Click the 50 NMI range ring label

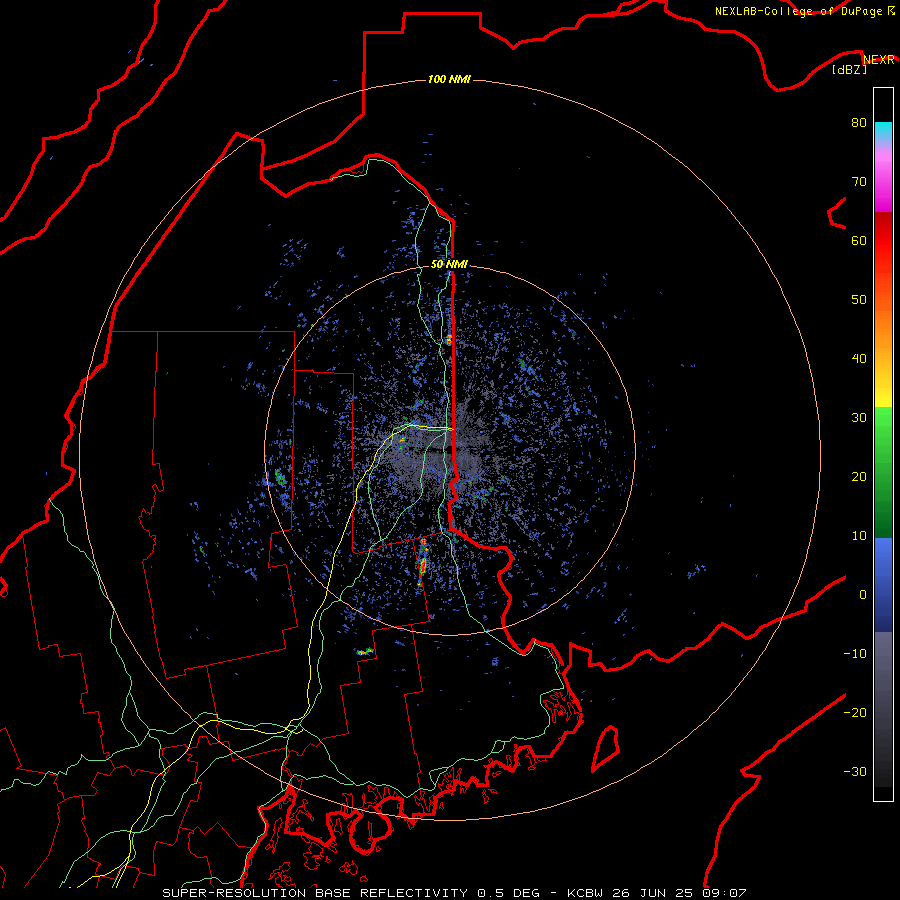point(449,264)
